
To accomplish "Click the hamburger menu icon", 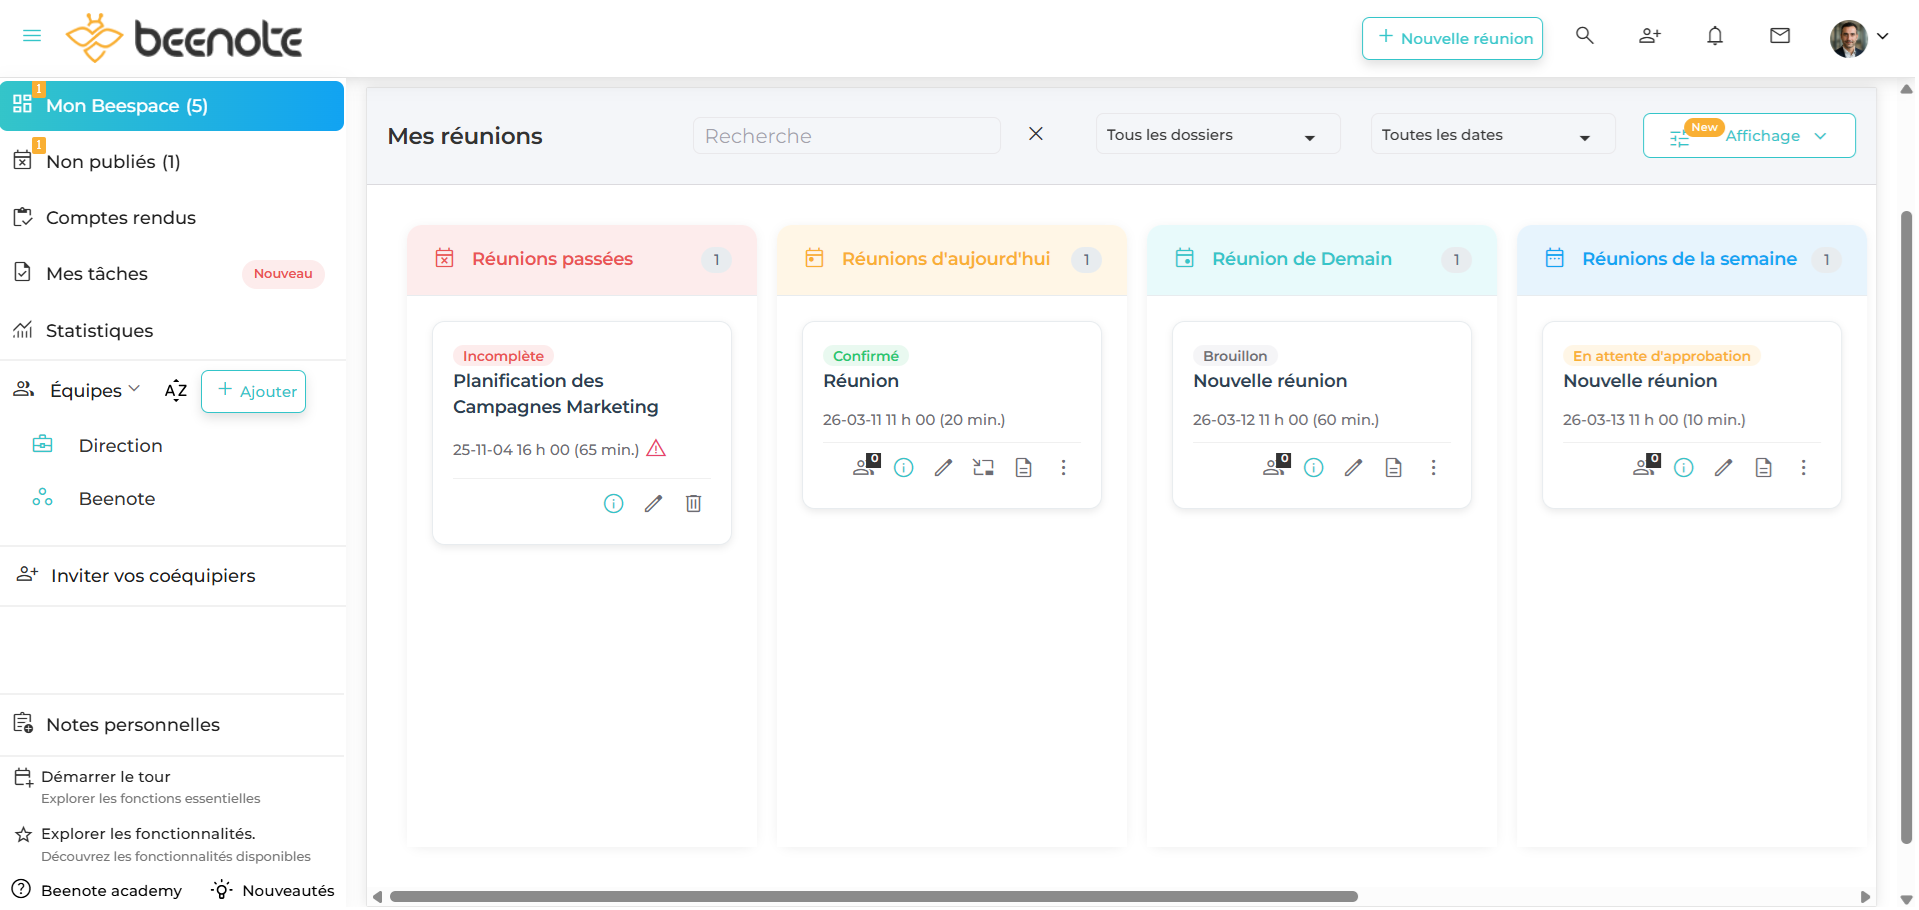I will 32,36.
